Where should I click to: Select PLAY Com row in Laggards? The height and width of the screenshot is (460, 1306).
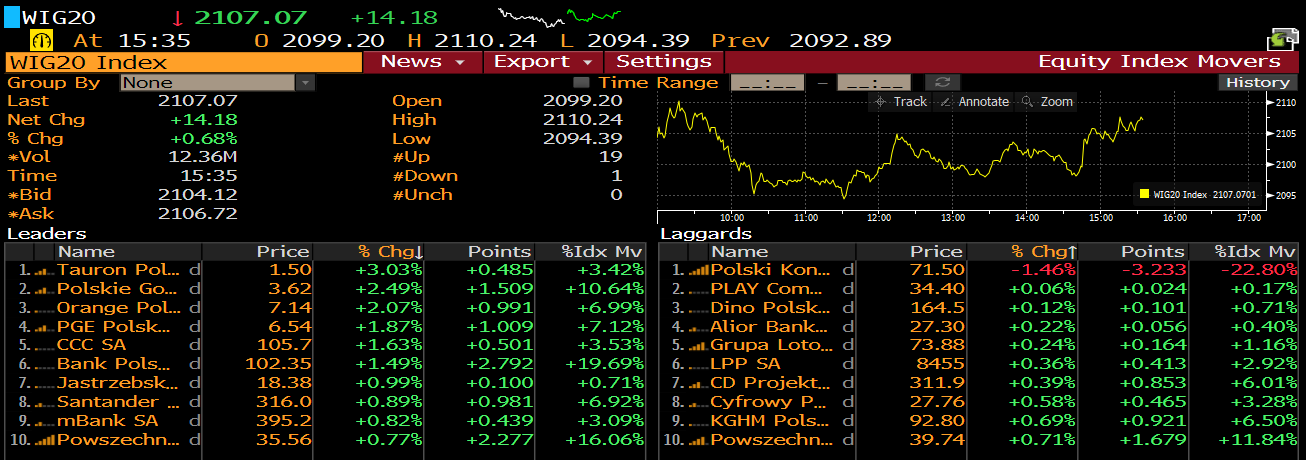979,289
